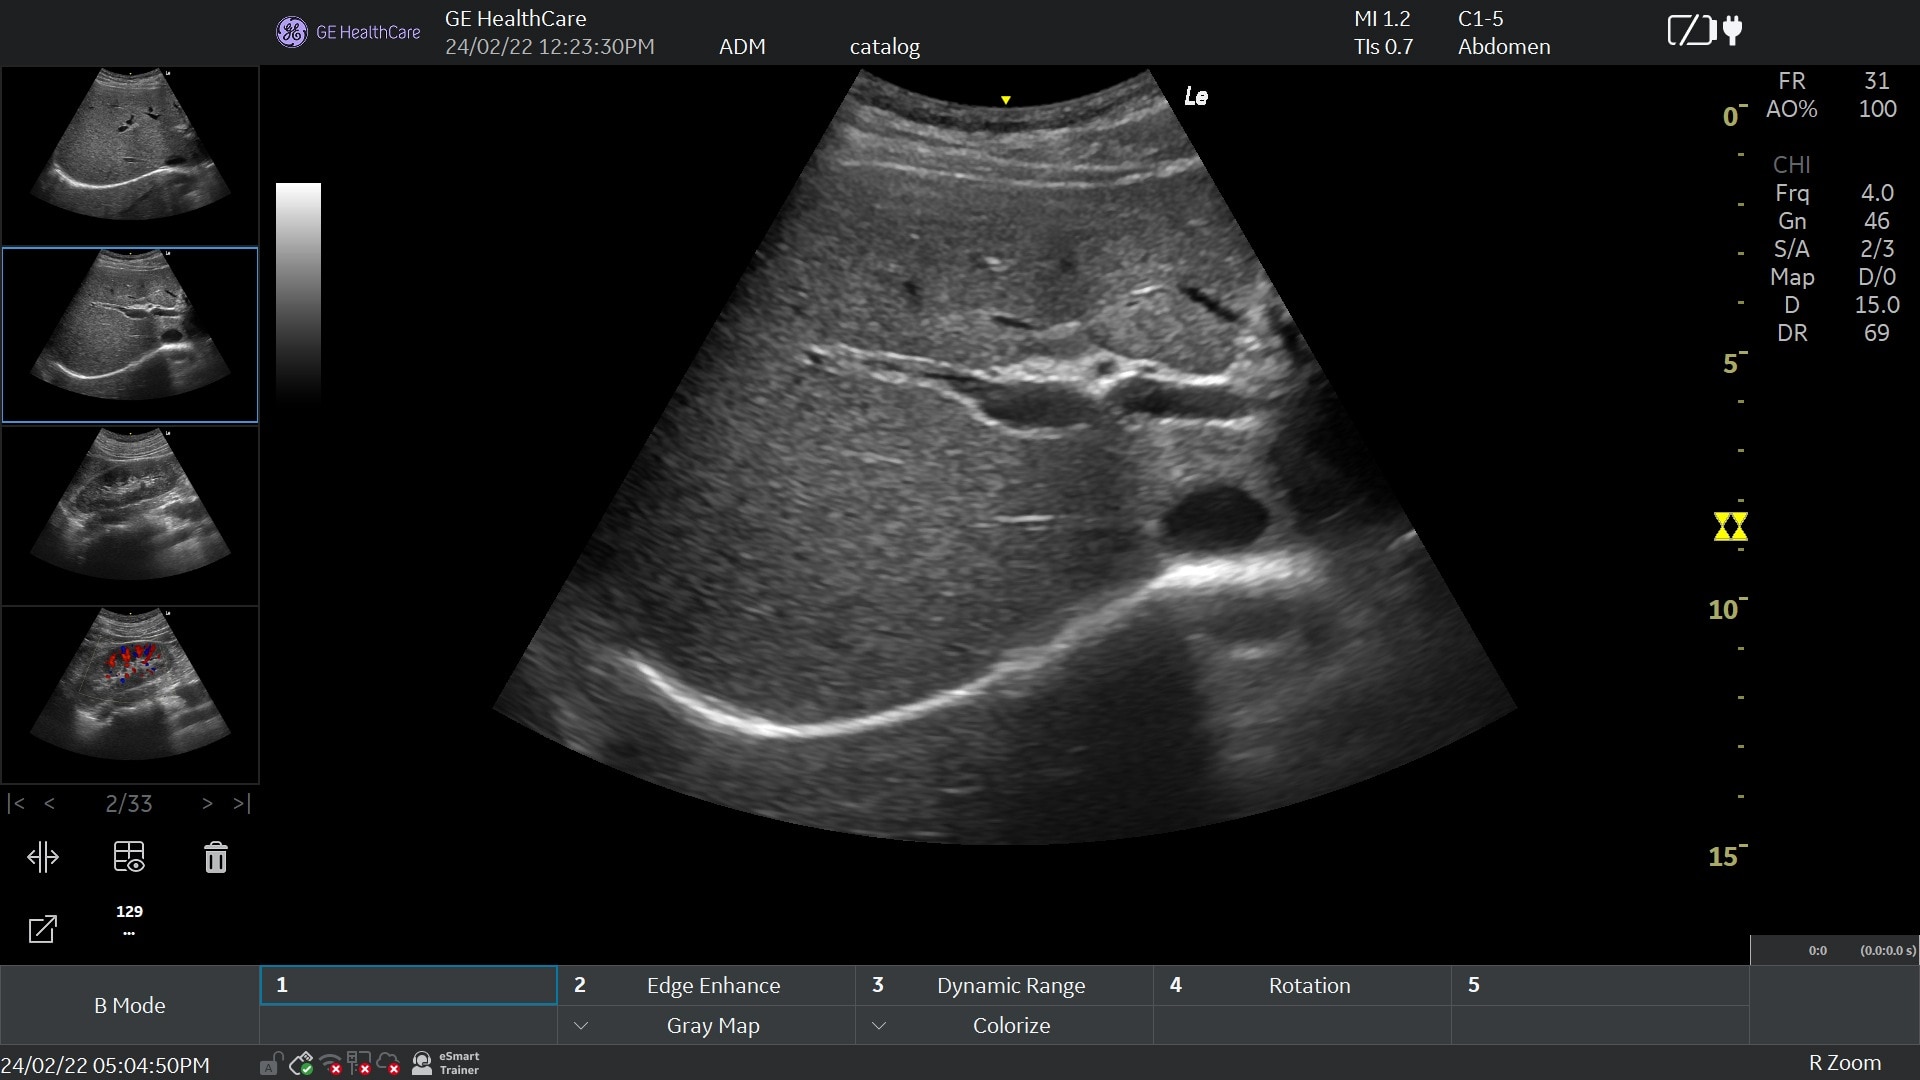This screenshot has height=1080, width=1920.
Task: Click the caps lock status icon
Action: pyautogui.click(x=271, y=1064)
